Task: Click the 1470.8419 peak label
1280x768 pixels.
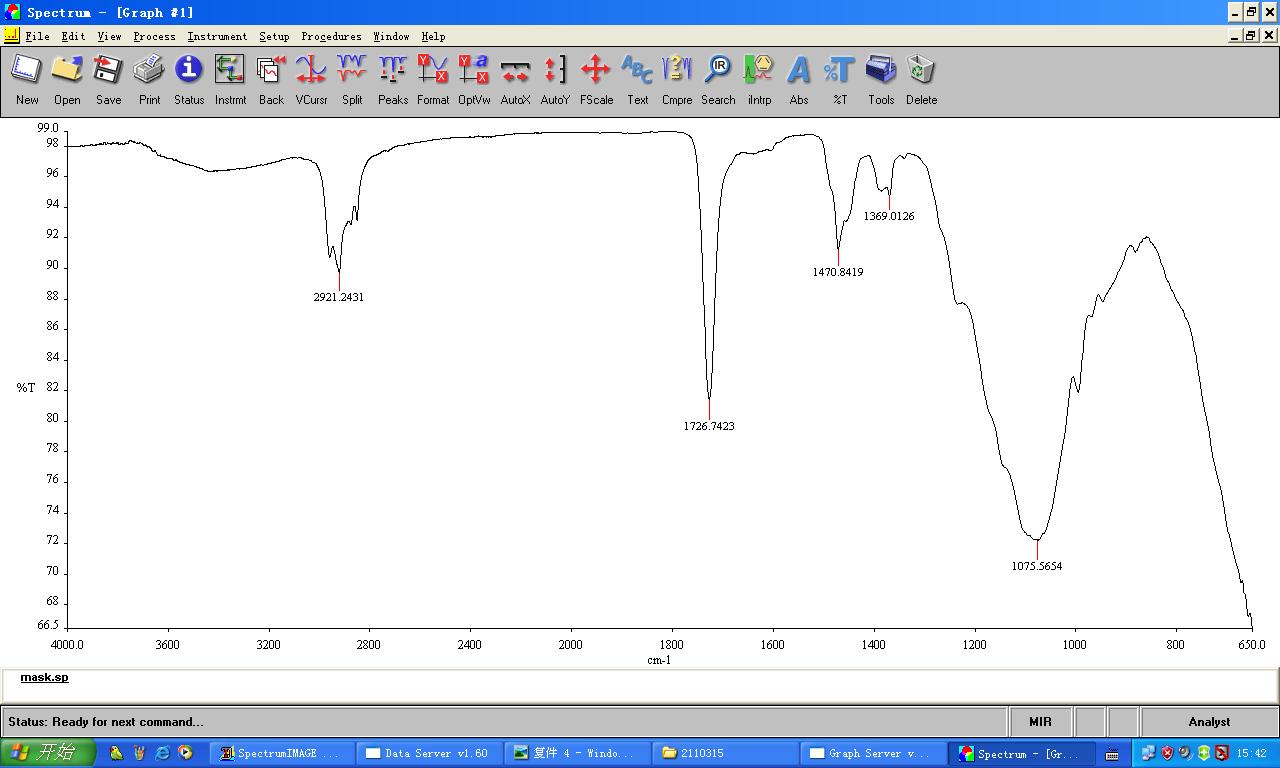Action: click(838, 272)
